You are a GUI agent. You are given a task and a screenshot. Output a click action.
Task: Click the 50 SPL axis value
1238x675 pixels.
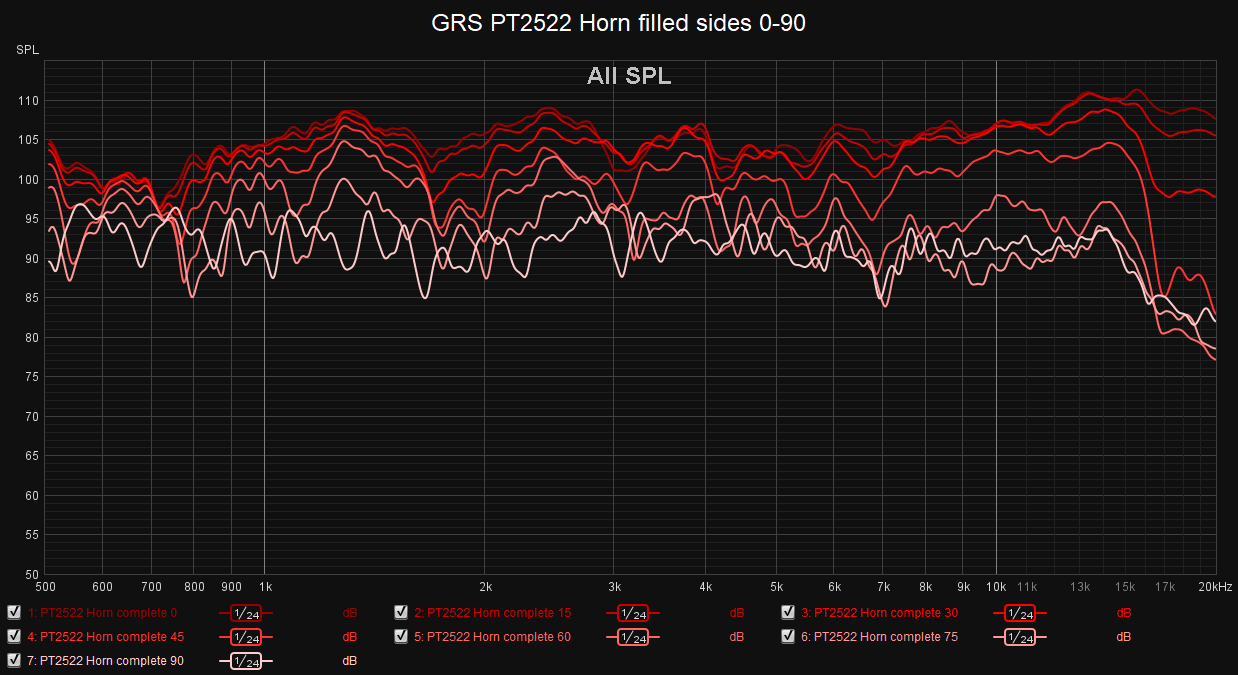[x=31, y=575]
